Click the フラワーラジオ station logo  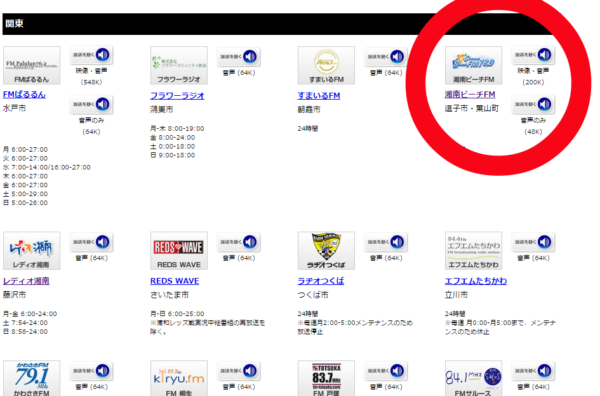(x=179, y=65)
